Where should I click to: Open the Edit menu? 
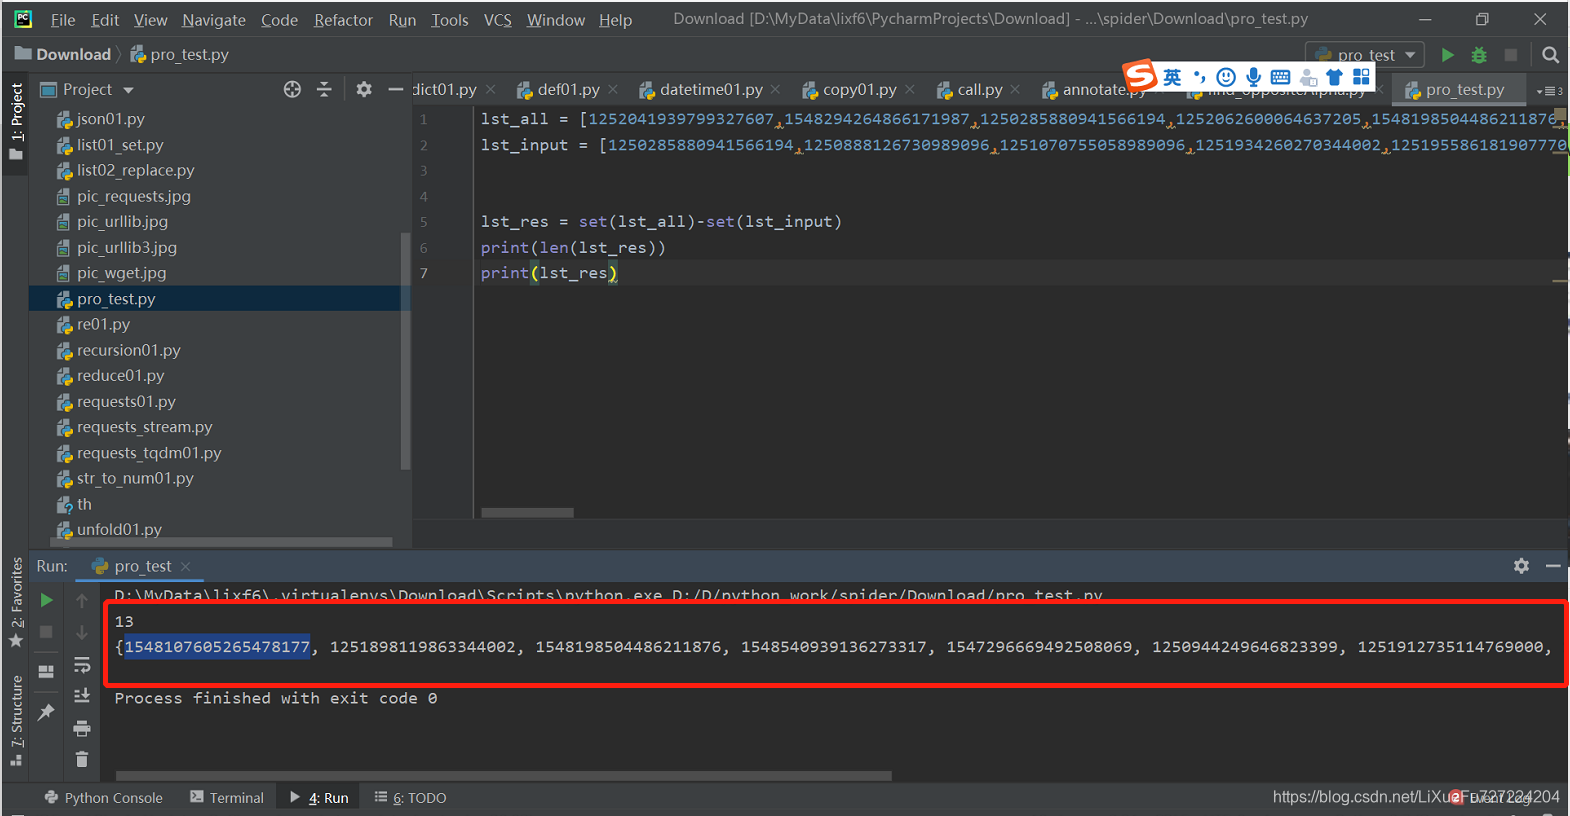pyautogui.click(x=105, y=20)
